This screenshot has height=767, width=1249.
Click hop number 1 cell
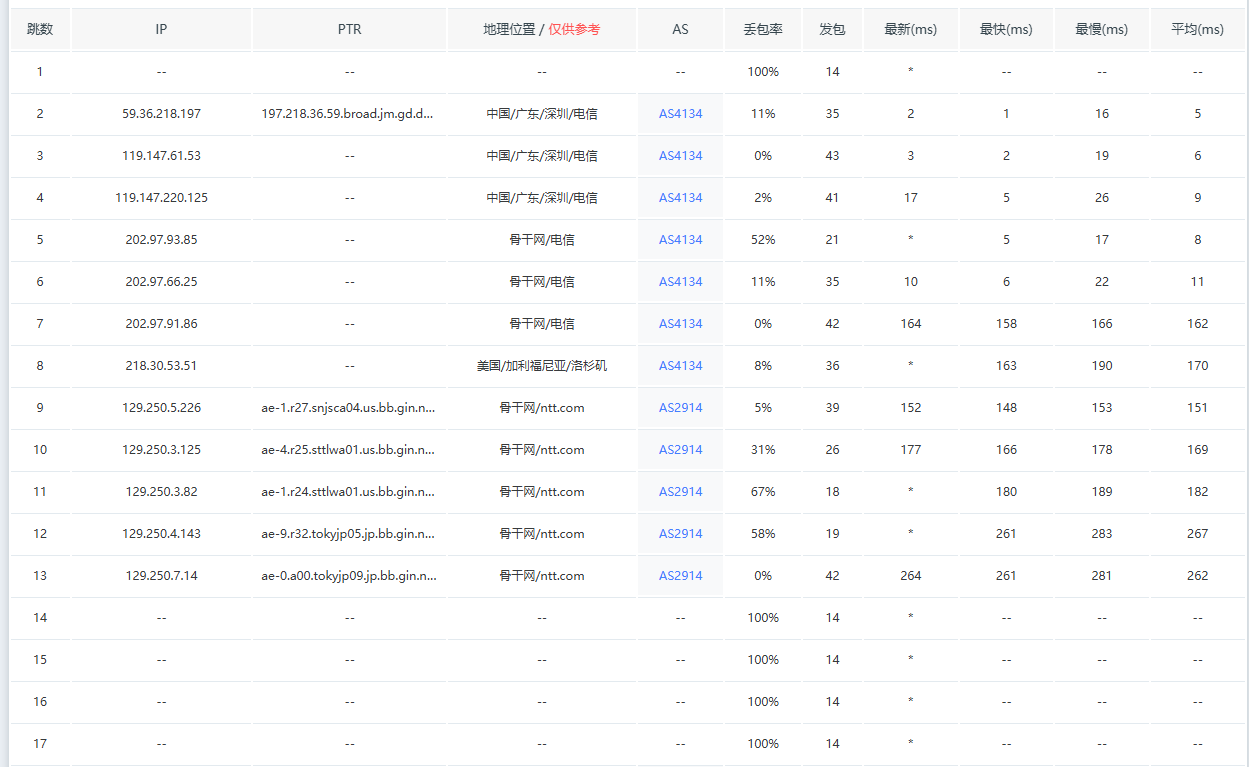pos(40,72)
